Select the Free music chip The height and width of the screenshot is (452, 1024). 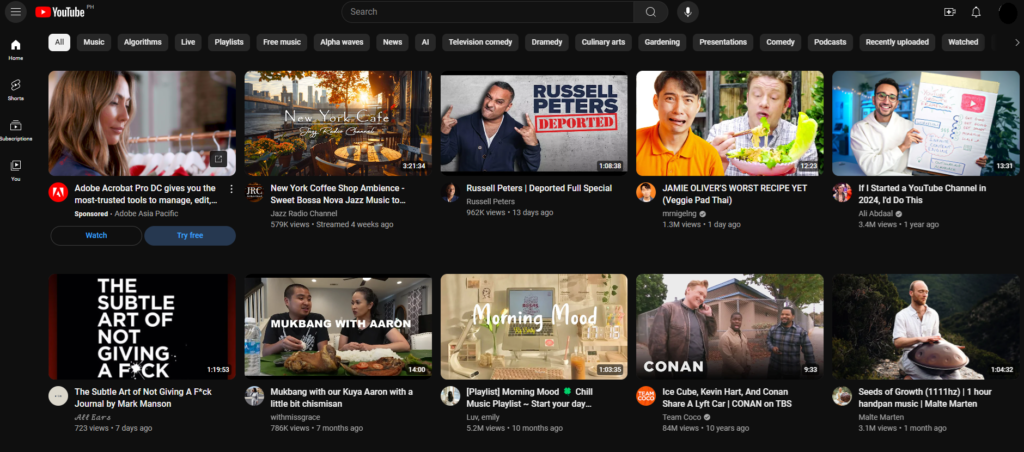(x=282, y=42)
